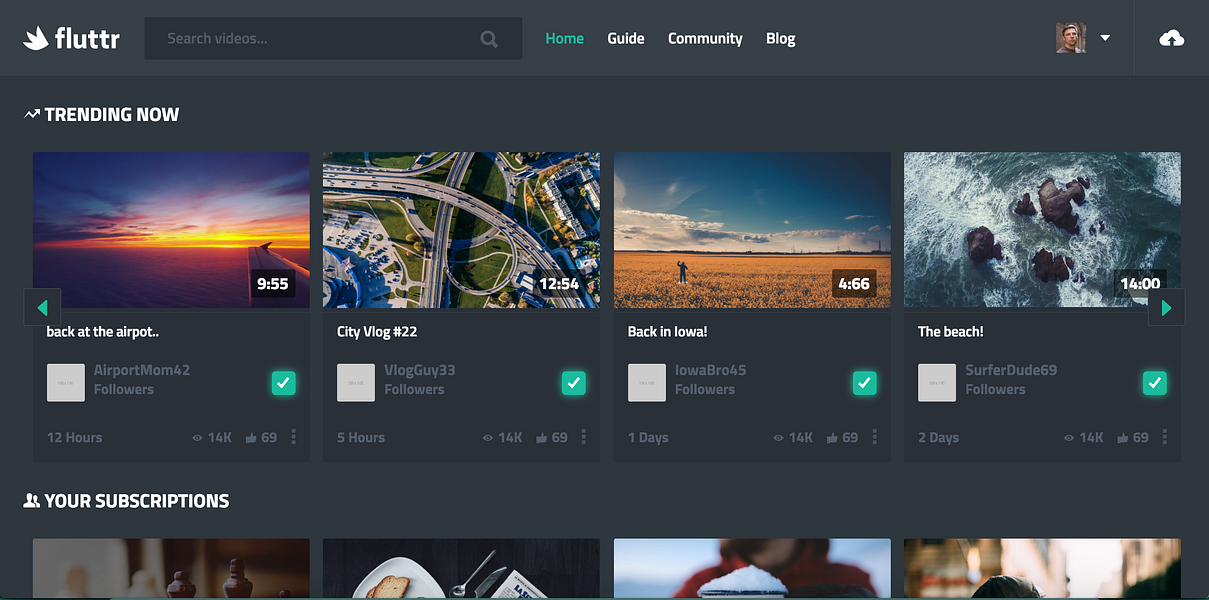Show previous trending videos with left arrow

42,307
